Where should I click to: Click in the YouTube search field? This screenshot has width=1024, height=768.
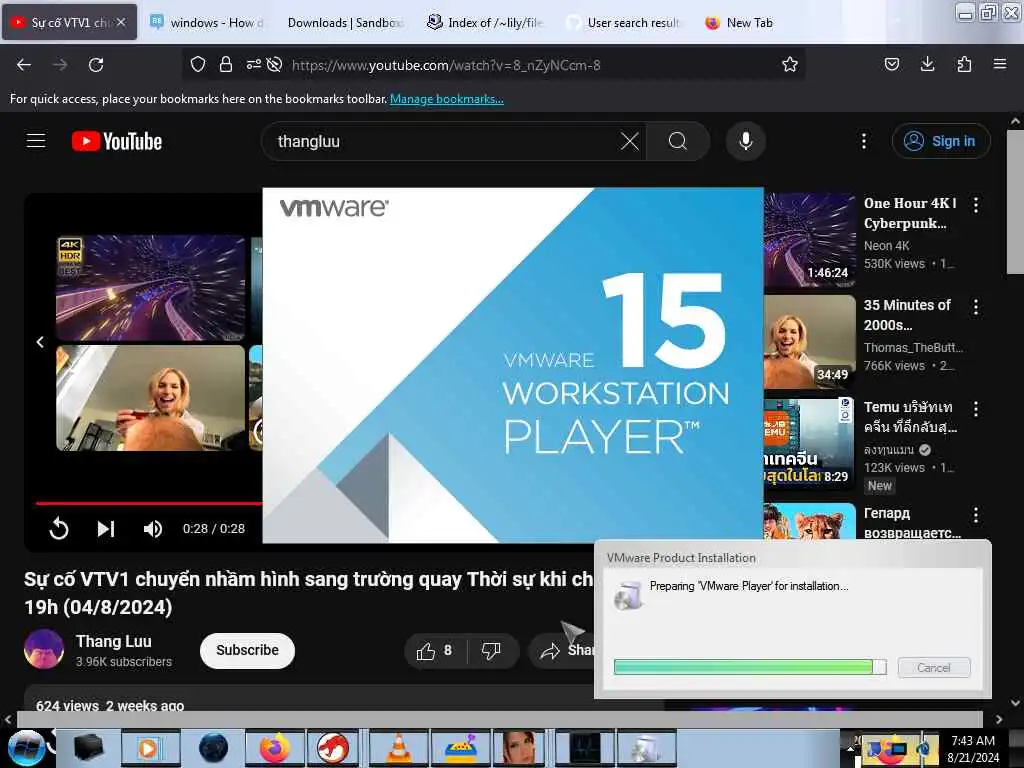[444, 141]
